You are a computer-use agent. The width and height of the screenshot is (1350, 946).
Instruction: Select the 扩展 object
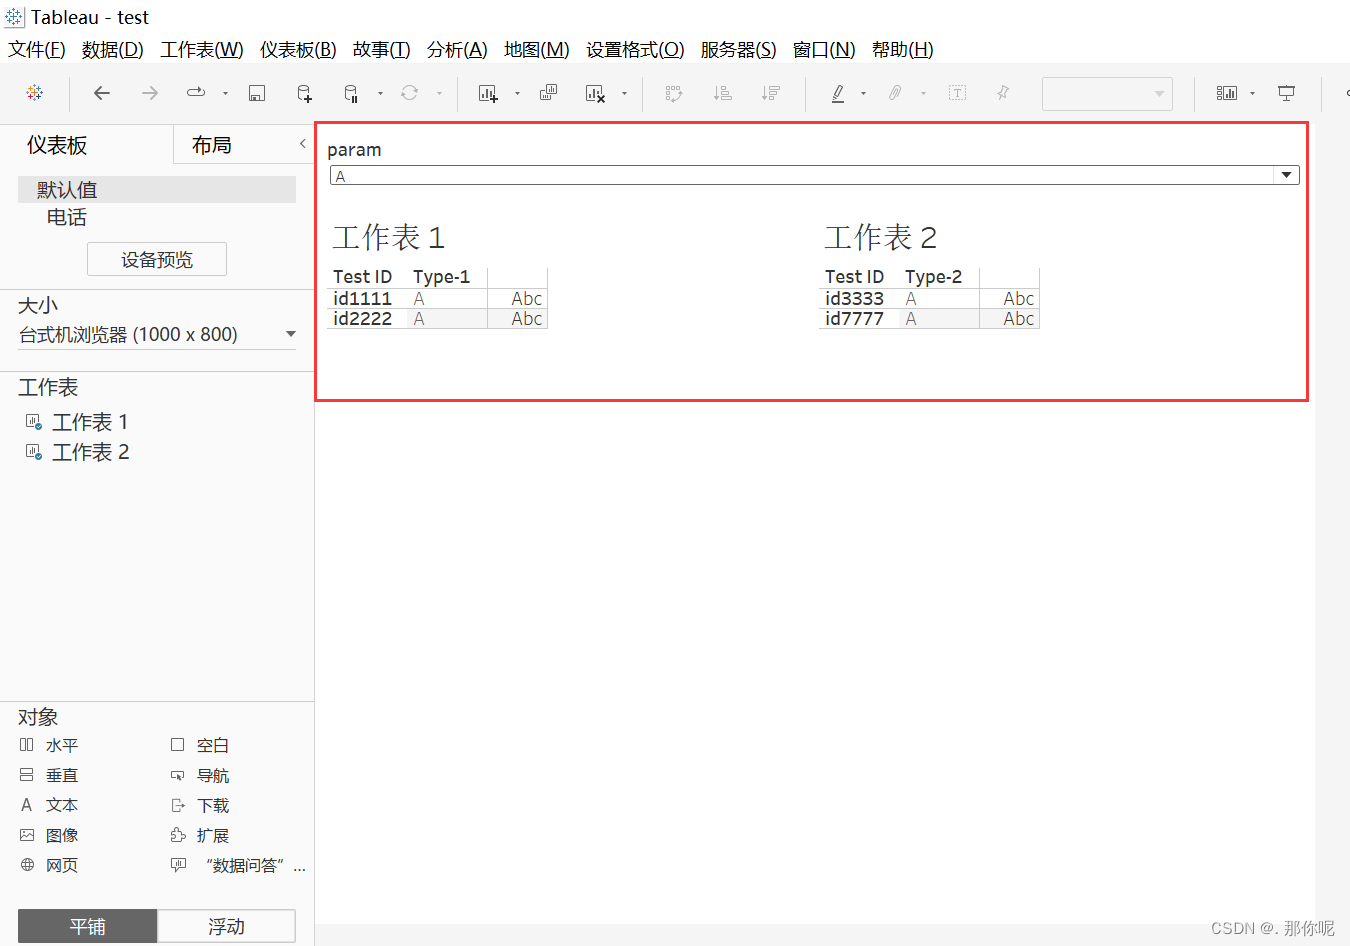[x=200, y=835]
